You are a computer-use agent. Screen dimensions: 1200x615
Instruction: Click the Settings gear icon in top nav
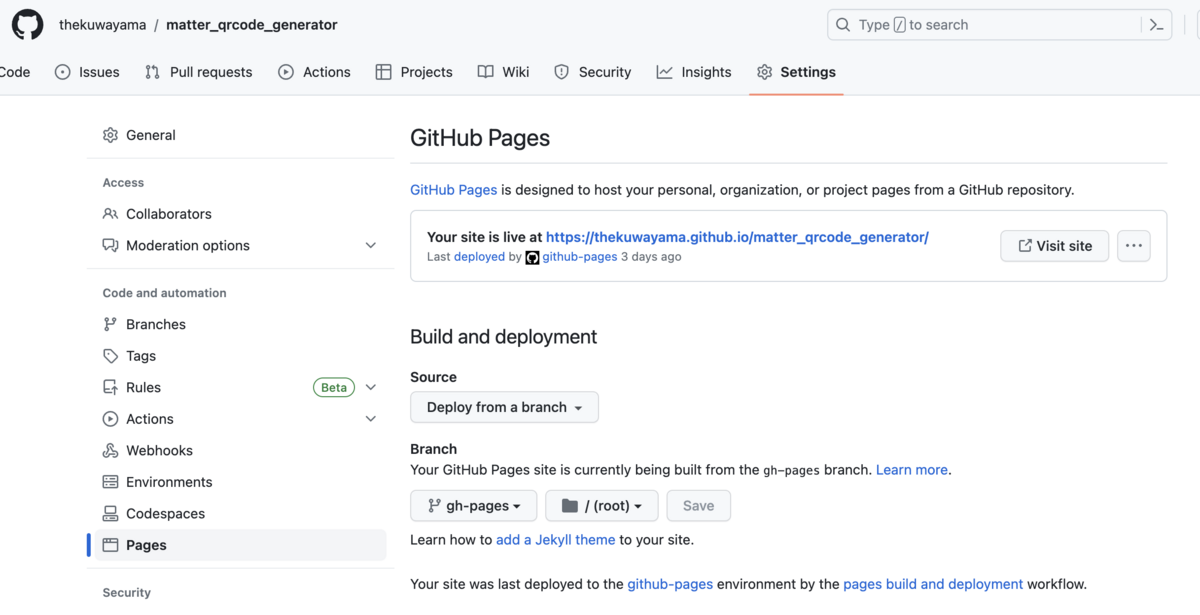point(765,72)
